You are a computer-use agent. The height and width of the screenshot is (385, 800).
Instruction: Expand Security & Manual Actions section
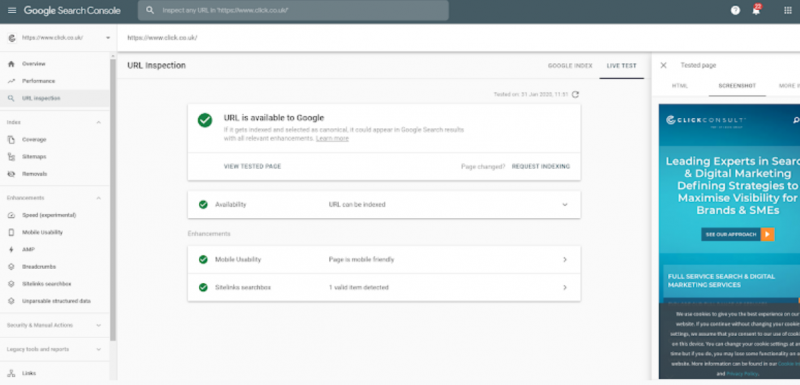coord(55,325)
